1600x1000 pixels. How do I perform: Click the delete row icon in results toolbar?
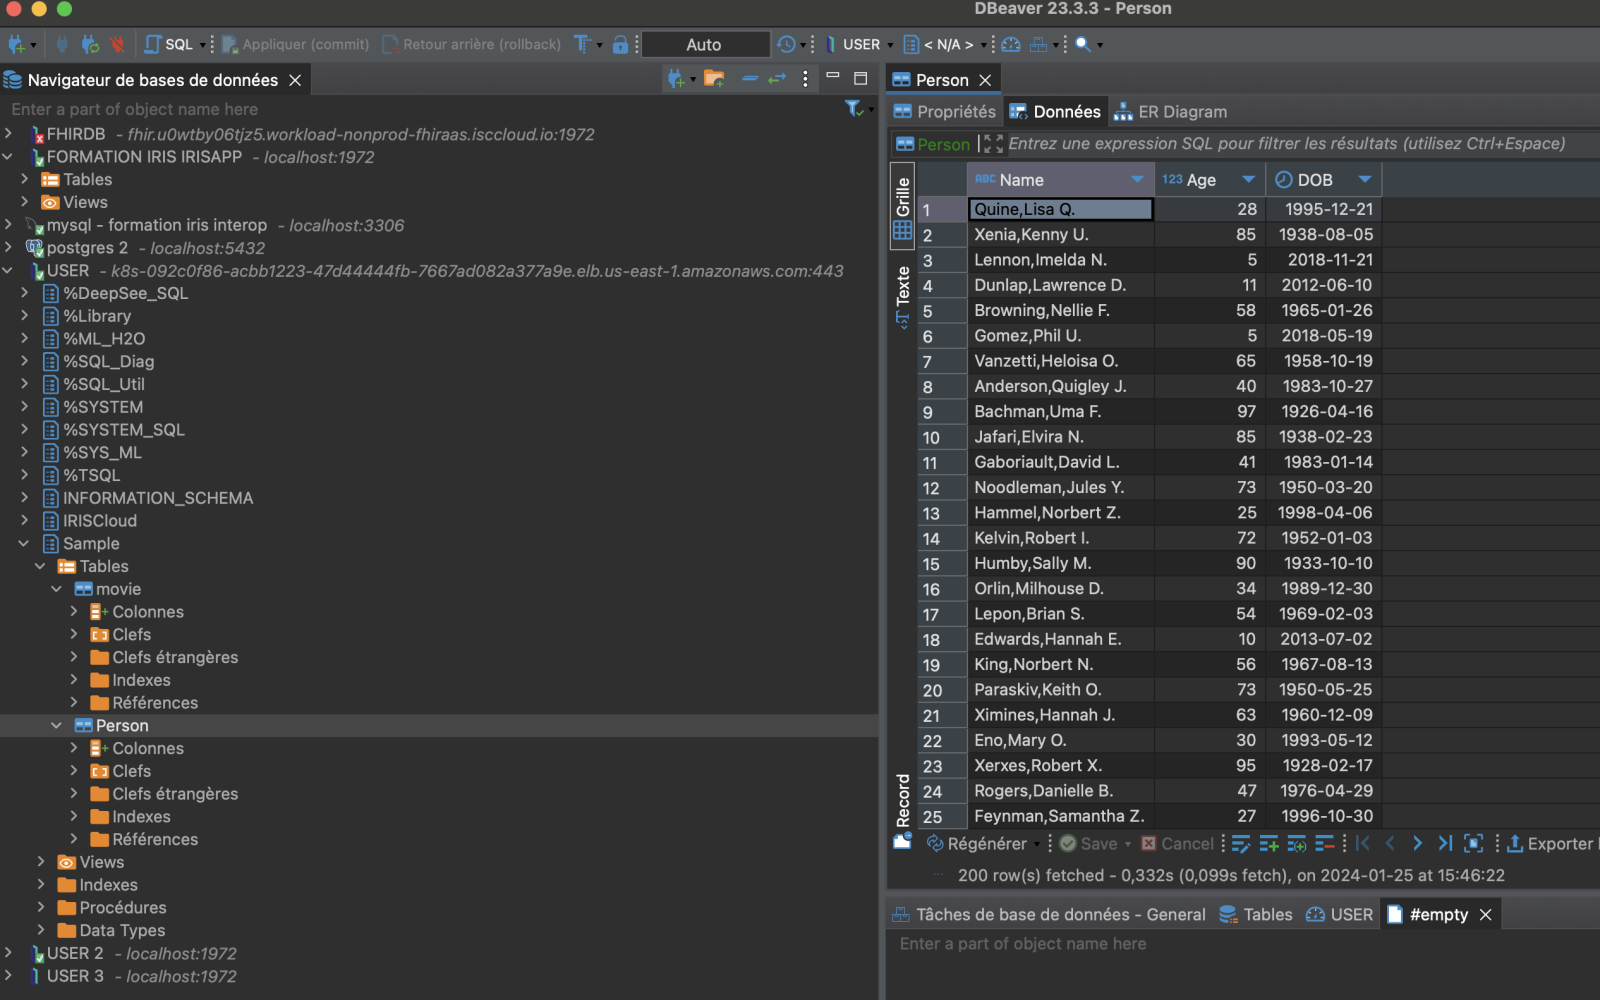(1324, 844)
